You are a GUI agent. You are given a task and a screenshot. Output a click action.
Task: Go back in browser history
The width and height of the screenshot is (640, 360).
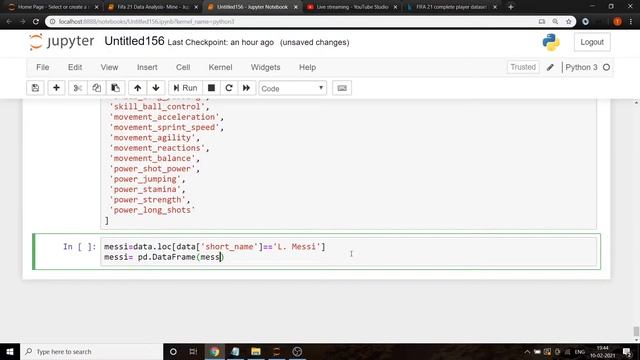coord(9,22)
